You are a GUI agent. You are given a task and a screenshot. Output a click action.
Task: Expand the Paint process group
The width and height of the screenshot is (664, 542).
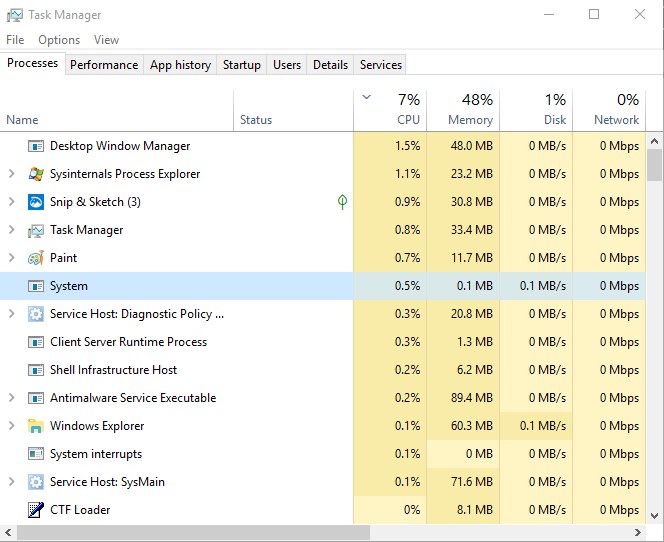point(11,257)
